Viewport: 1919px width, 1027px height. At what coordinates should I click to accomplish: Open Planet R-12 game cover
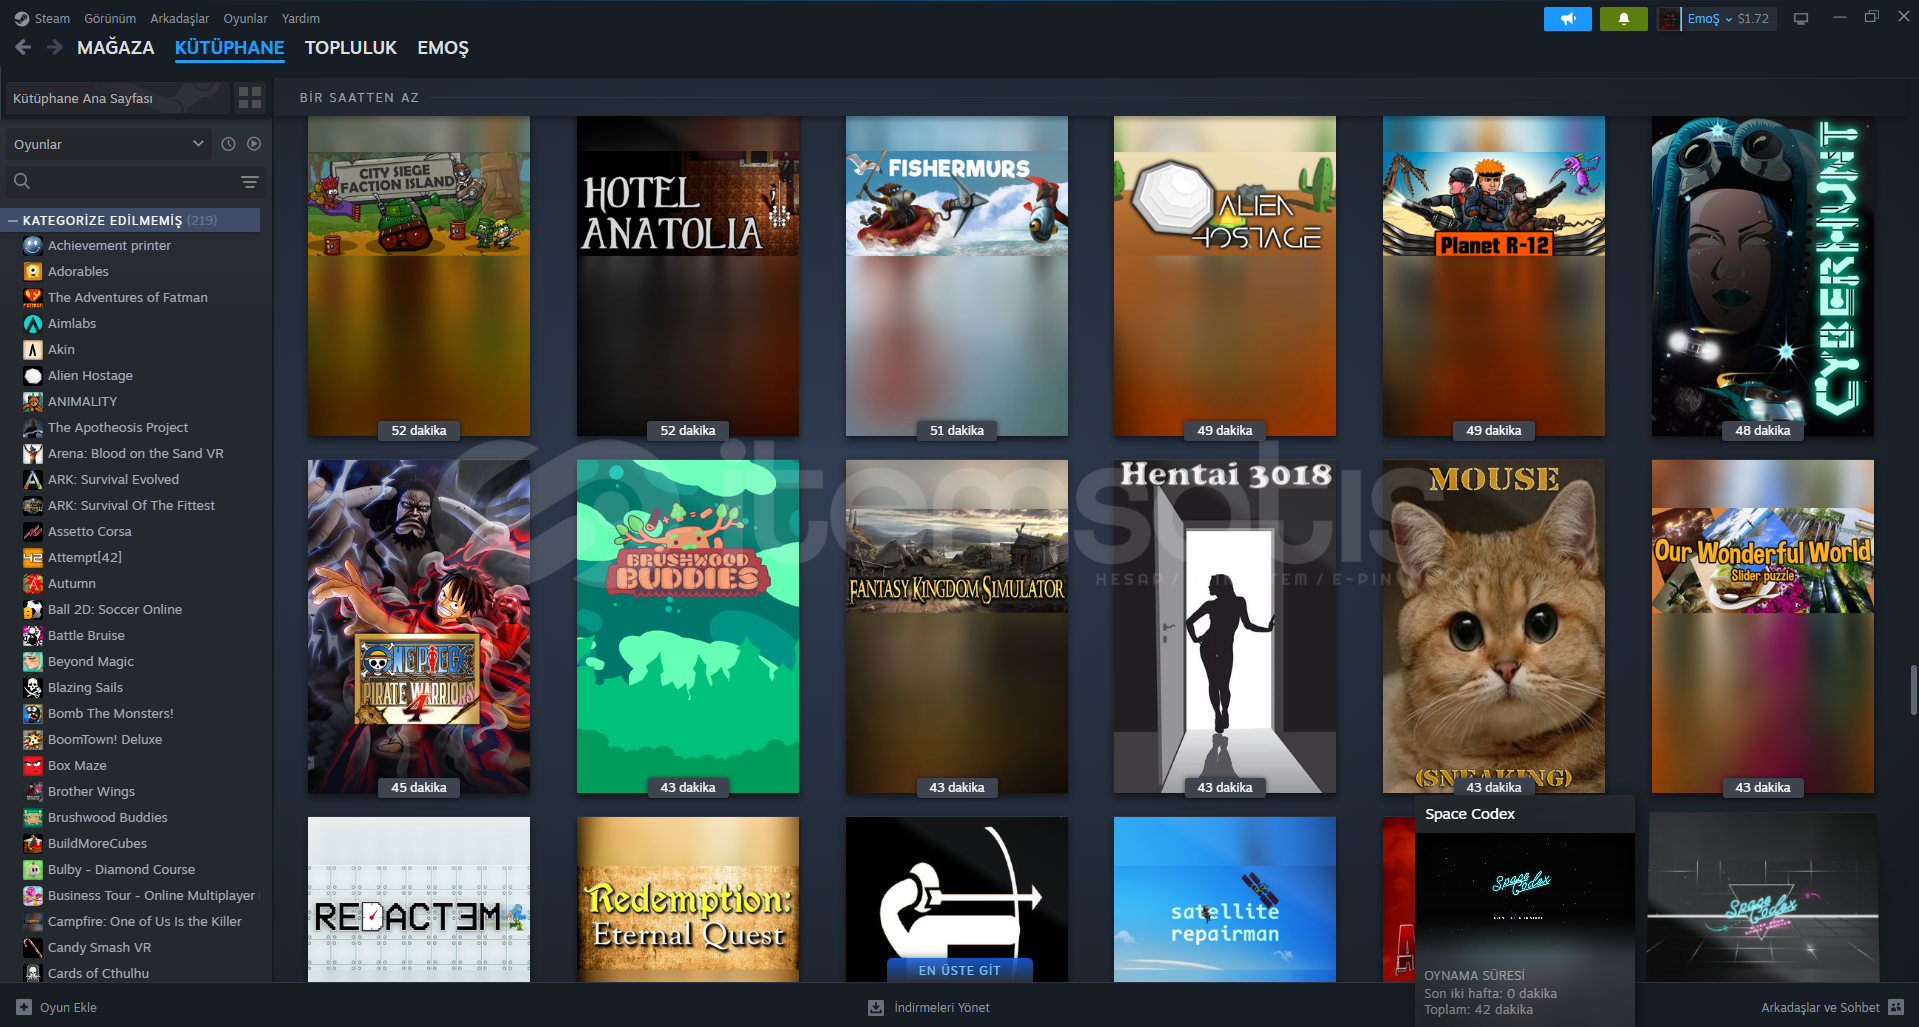pos(1494,276)
